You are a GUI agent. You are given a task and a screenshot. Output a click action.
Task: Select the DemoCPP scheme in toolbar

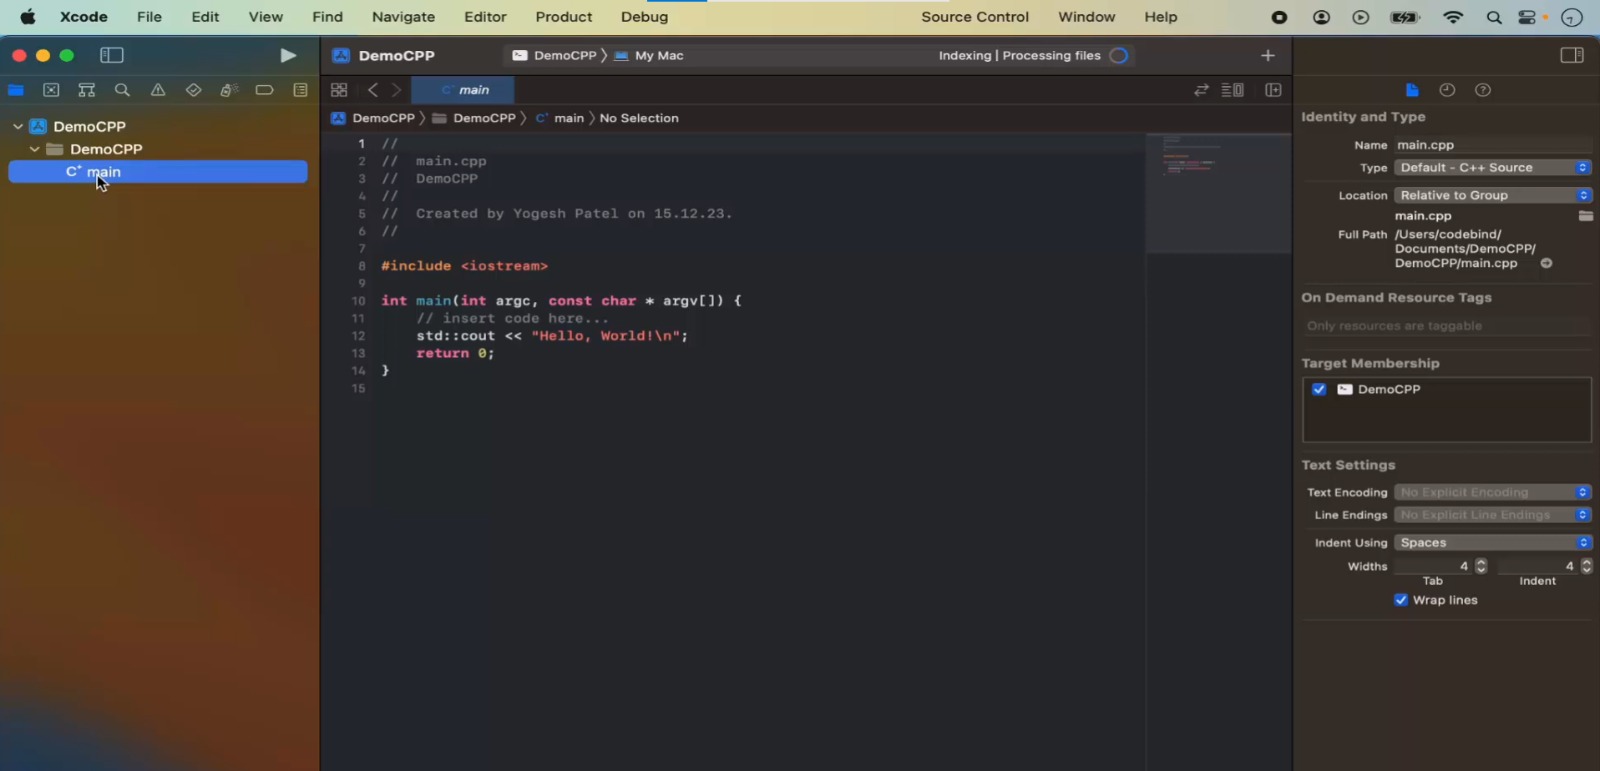(554, 55)
